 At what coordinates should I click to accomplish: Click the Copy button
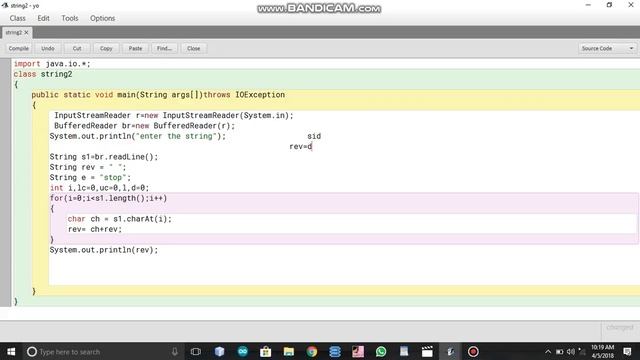tap(106, 48)
